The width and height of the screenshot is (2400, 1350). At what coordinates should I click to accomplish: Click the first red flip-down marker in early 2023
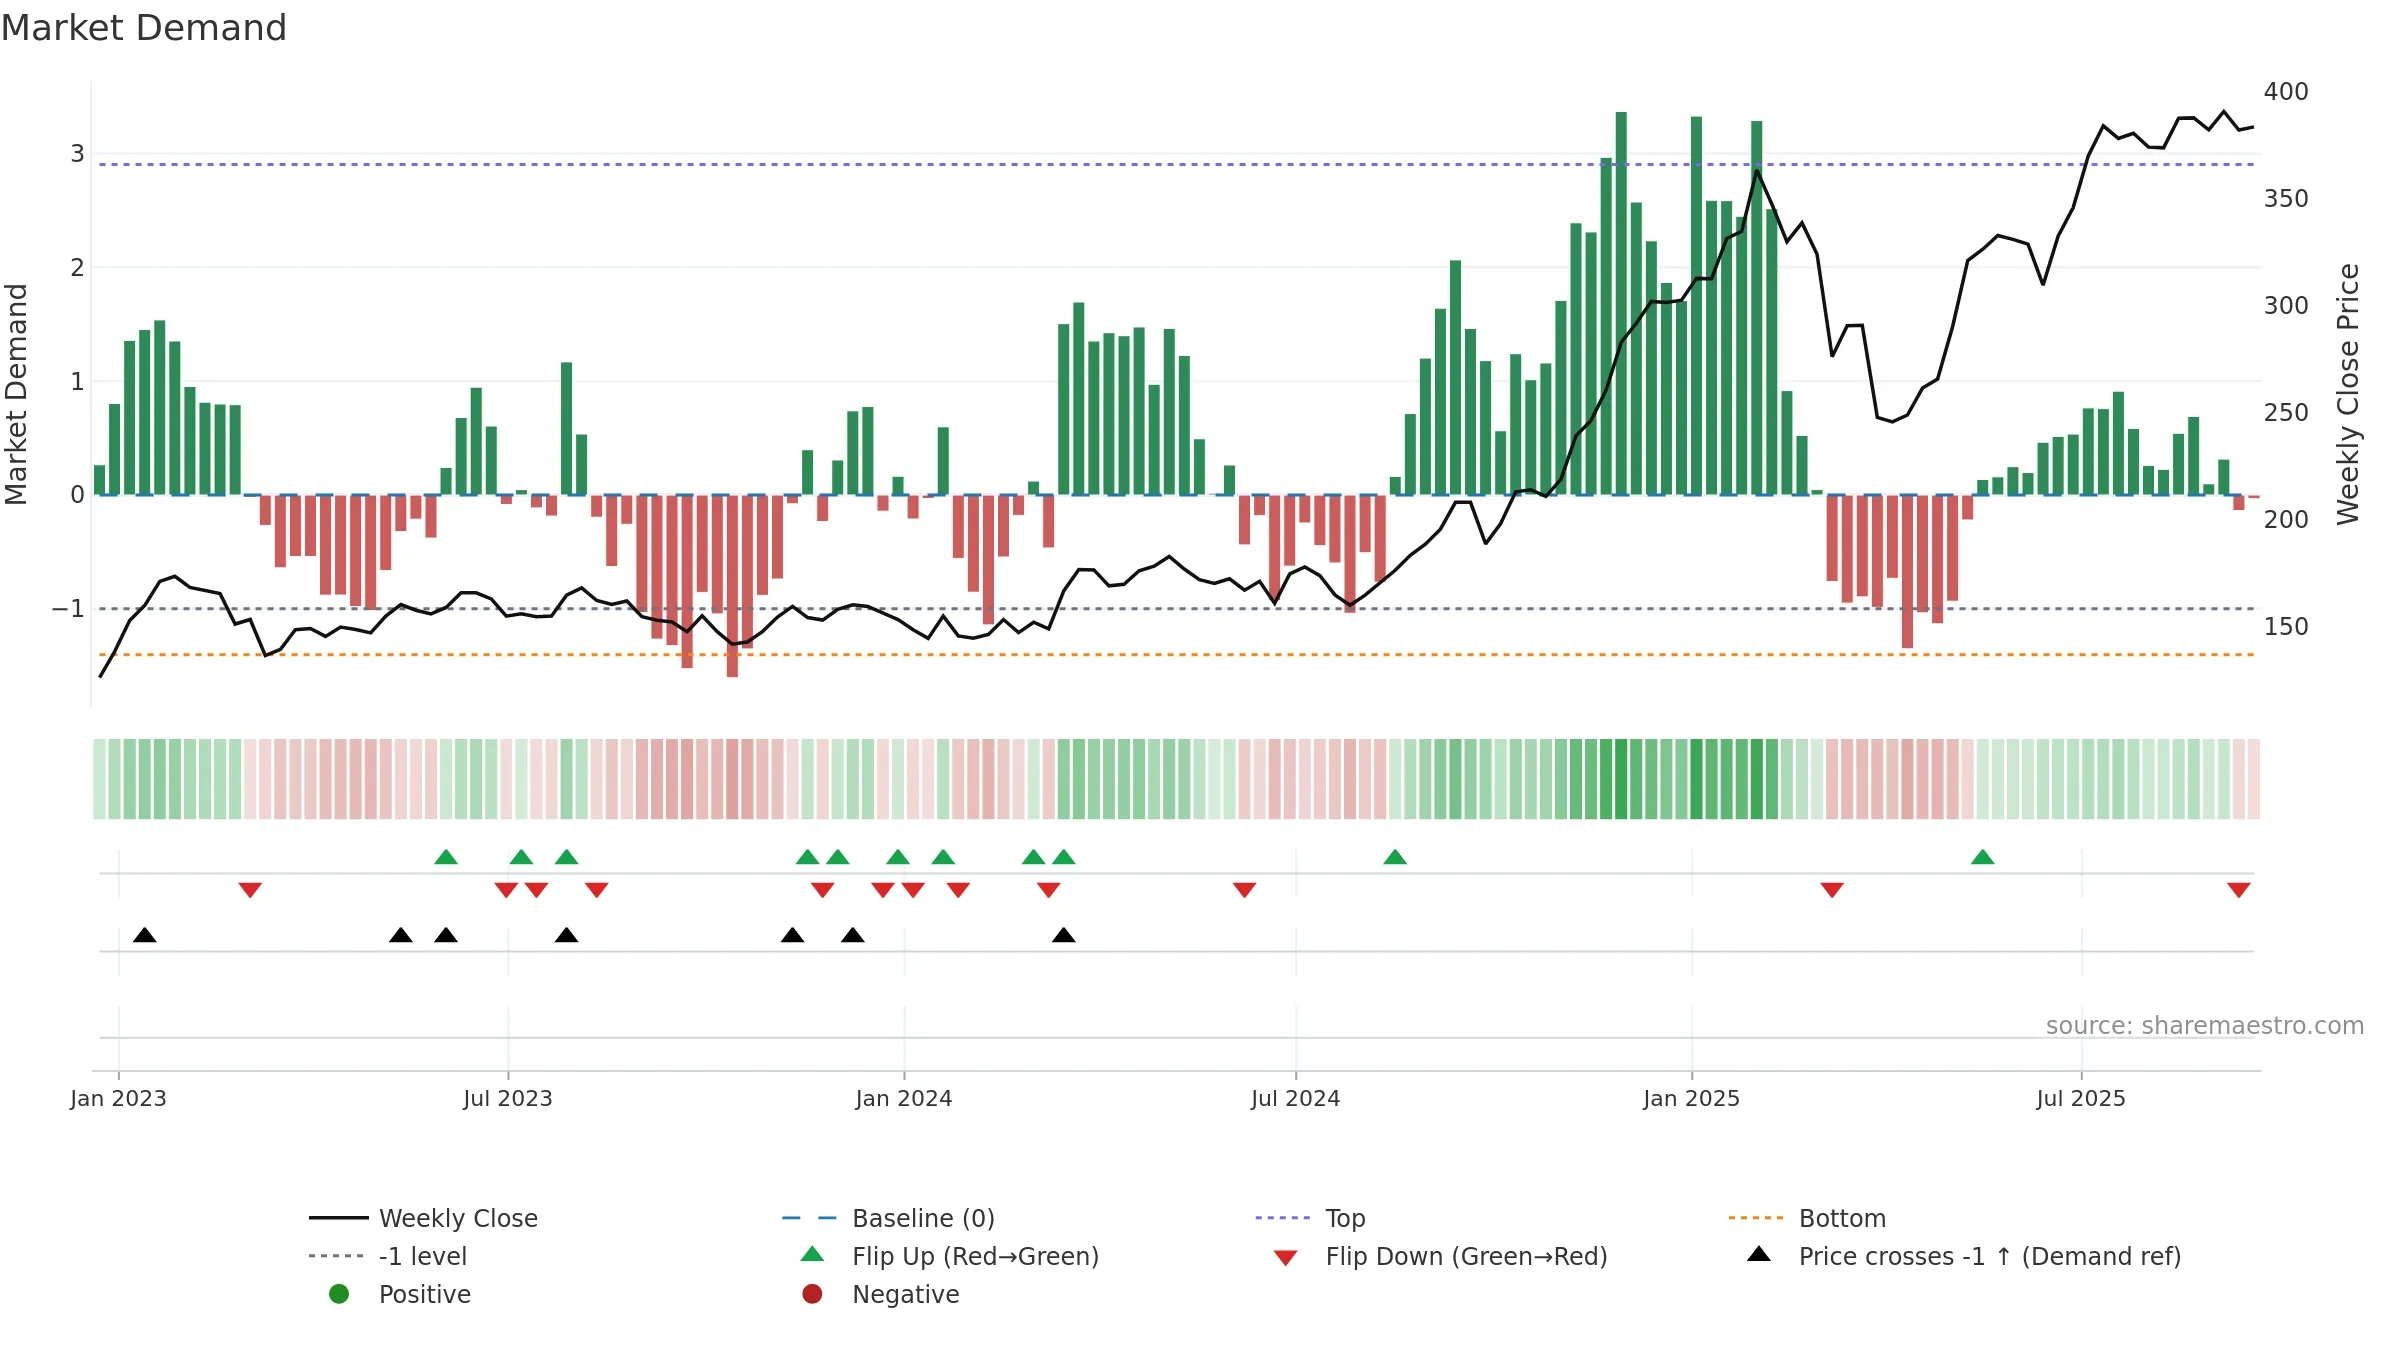coord(250,890)
